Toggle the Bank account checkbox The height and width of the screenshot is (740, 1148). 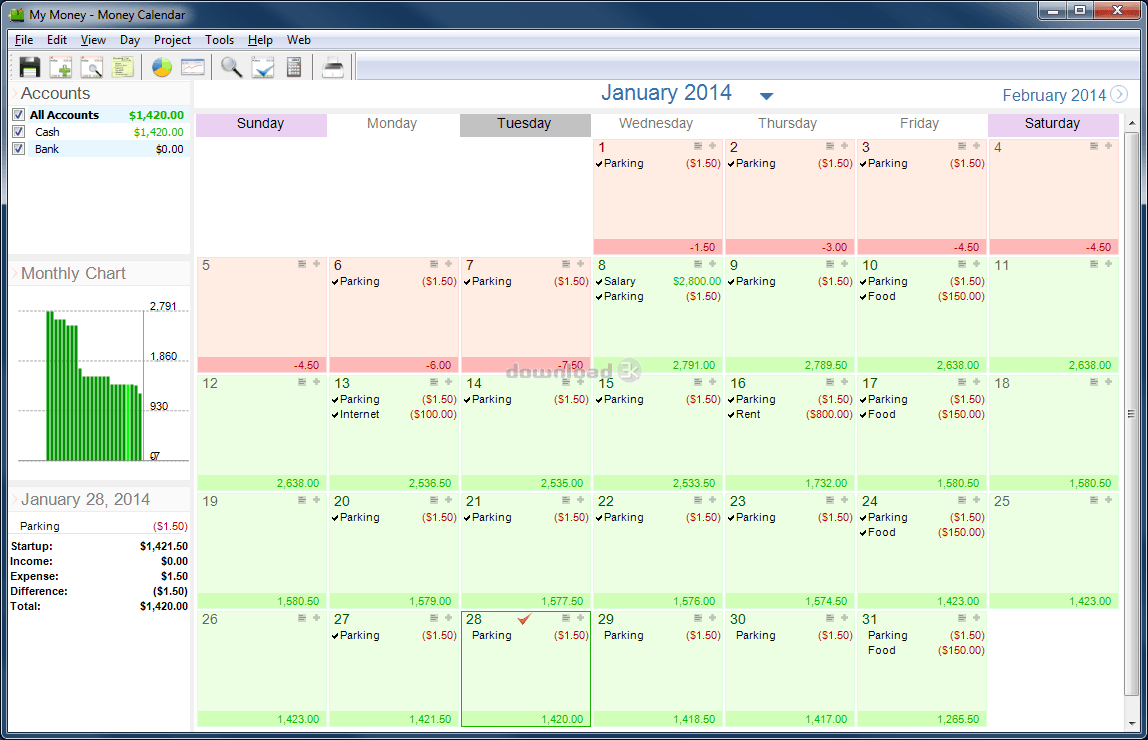tap(18, 149)
